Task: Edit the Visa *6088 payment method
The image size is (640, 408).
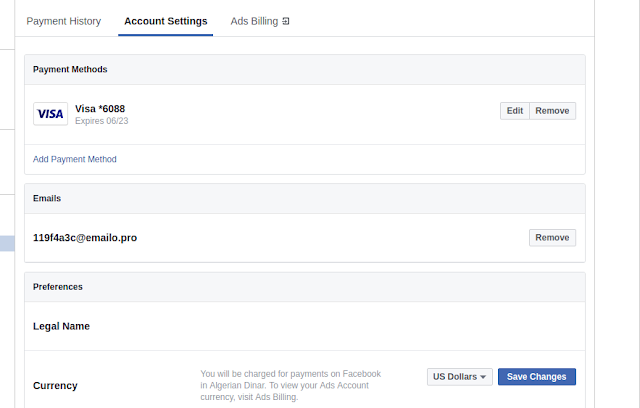Action: [515, 111]
